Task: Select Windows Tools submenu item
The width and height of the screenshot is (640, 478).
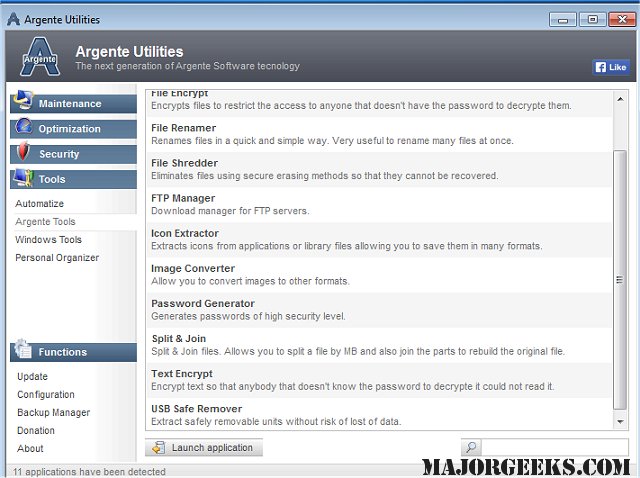Action: pos(49,240)
